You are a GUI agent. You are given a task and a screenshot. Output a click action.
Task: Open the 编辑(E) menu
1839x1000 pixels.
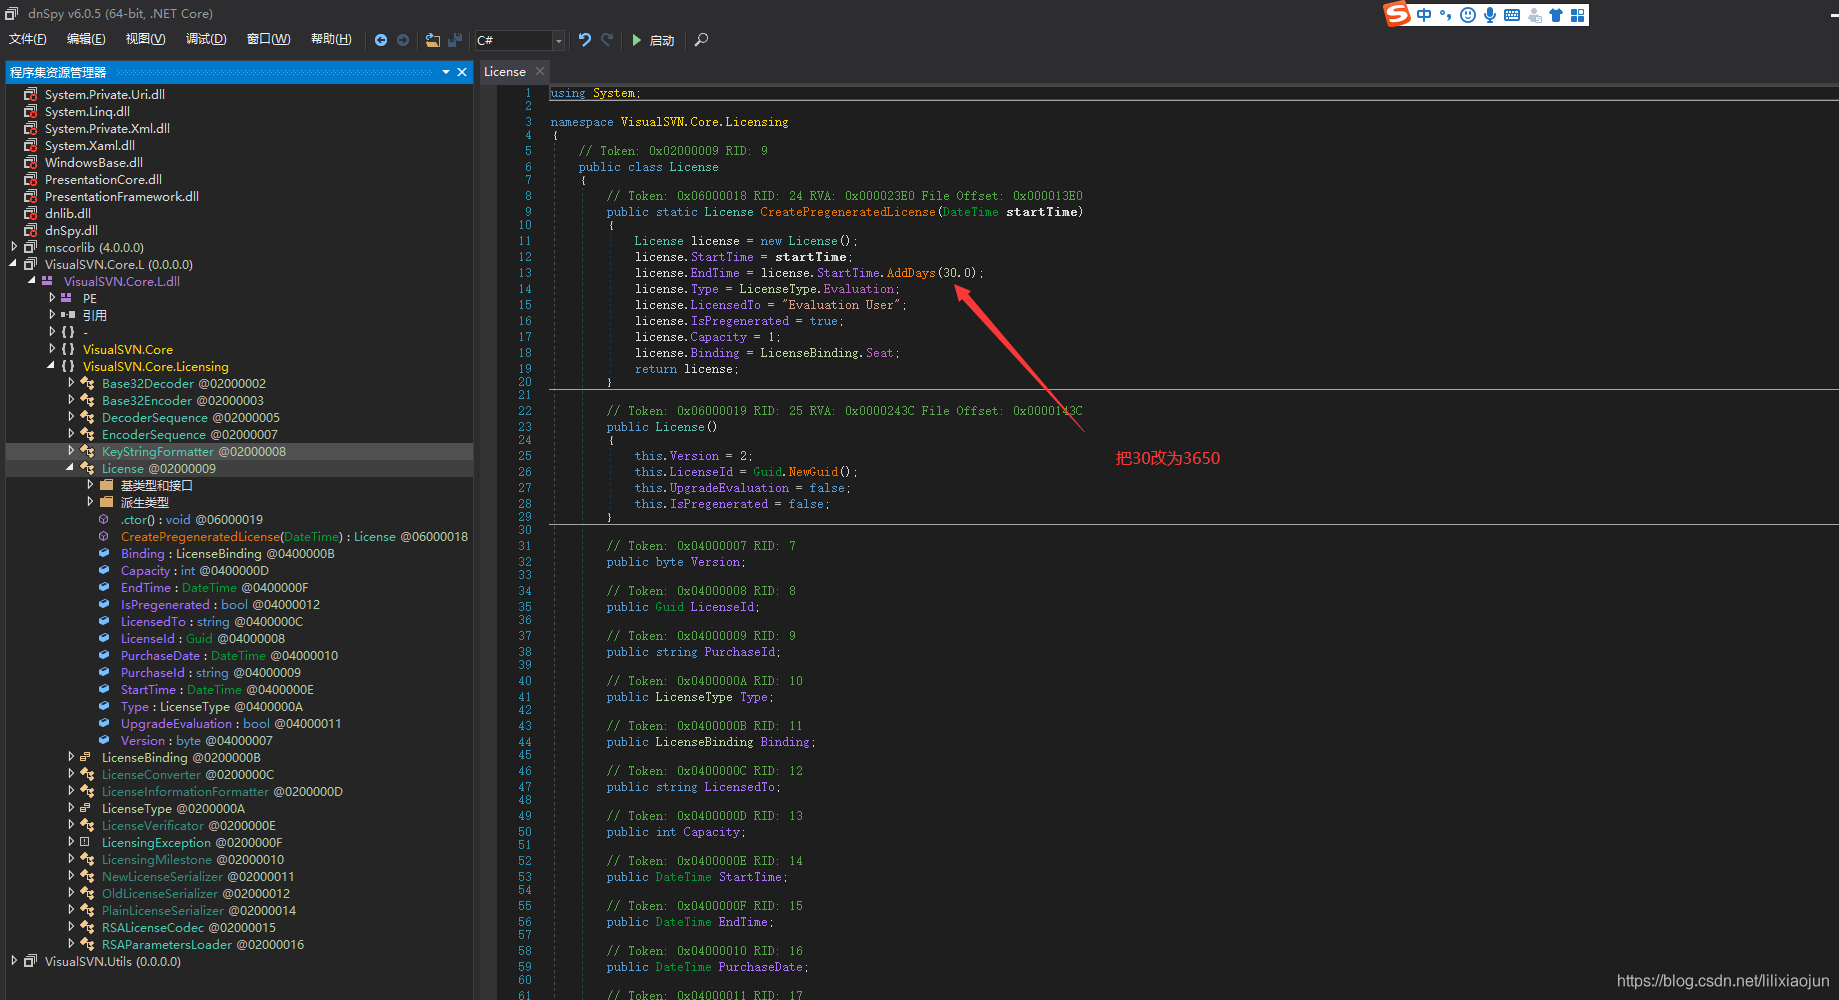(86, 39)
